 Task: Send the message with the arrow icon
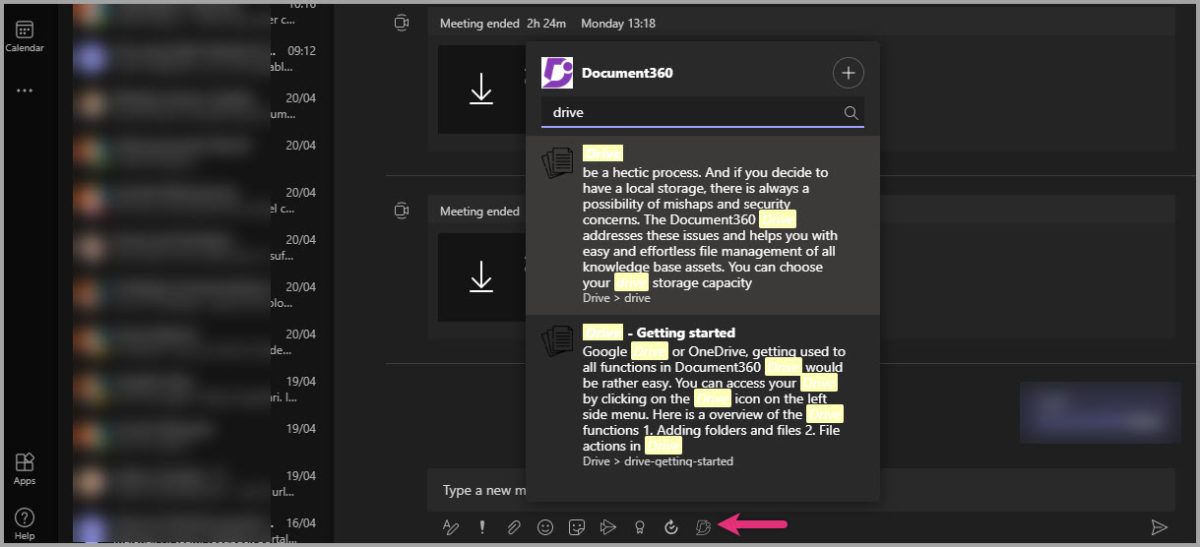(1159, 527)
